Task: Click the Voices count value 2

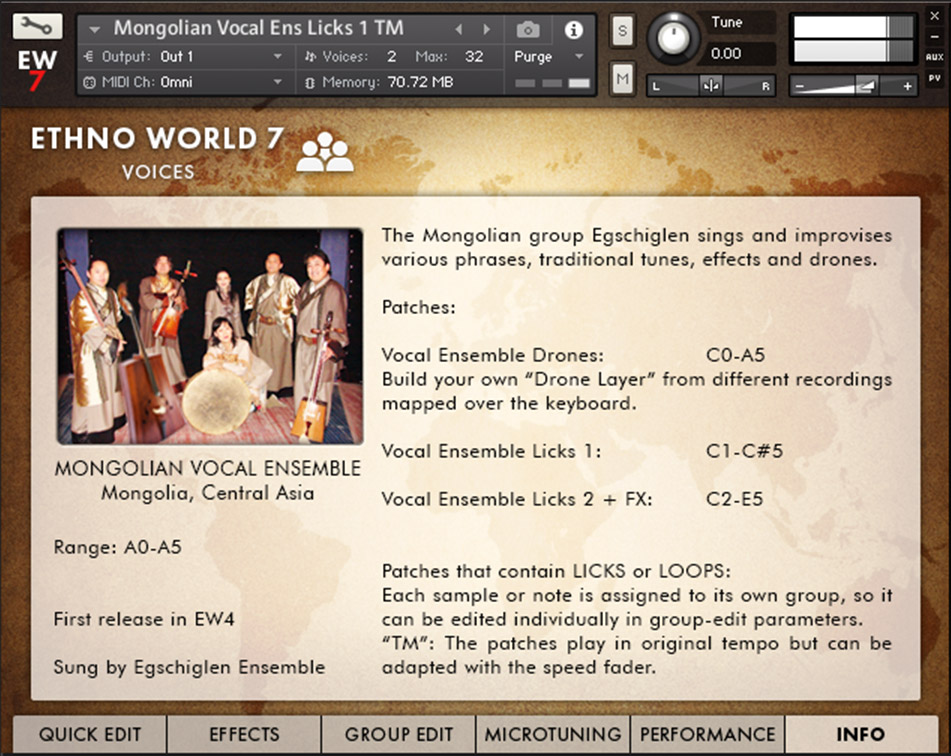Action: [391, 56]
